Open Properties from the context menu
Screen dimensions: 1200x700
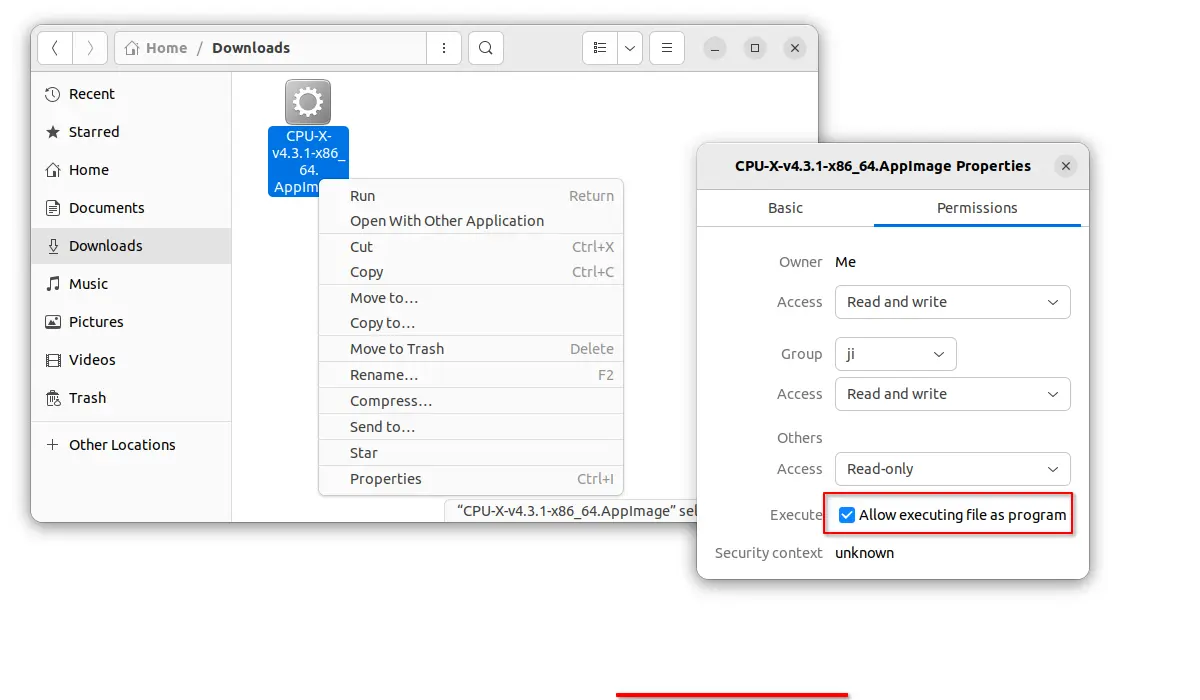coord(471,479)
